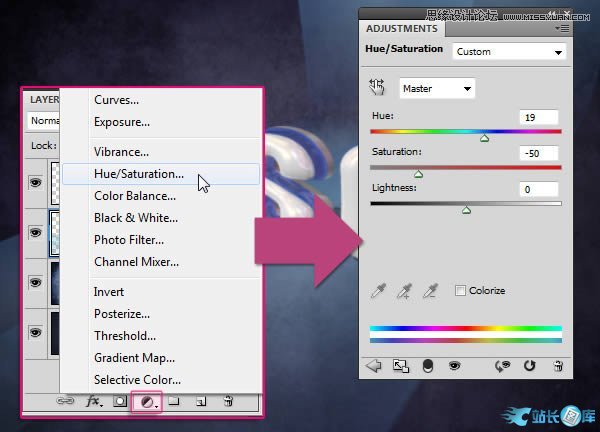Image resolution: width=600 pixels, height=432 pixels.
Task: Click the Saturation slider handle
Action: click(x=418, y=174)
